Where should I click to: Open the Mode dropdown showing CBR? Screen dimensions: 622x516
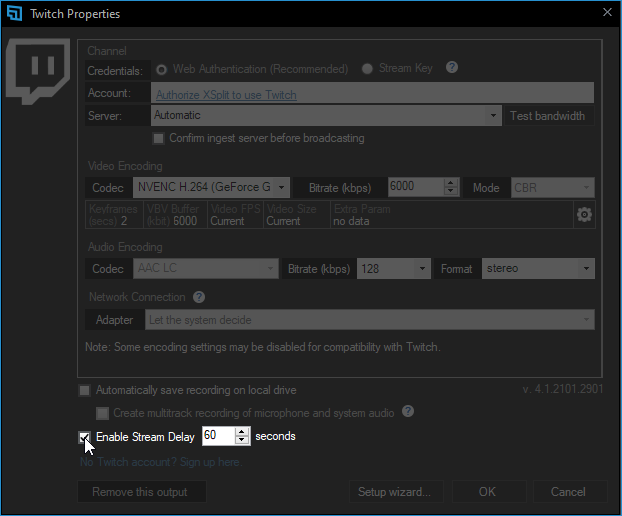coord(552,187)
